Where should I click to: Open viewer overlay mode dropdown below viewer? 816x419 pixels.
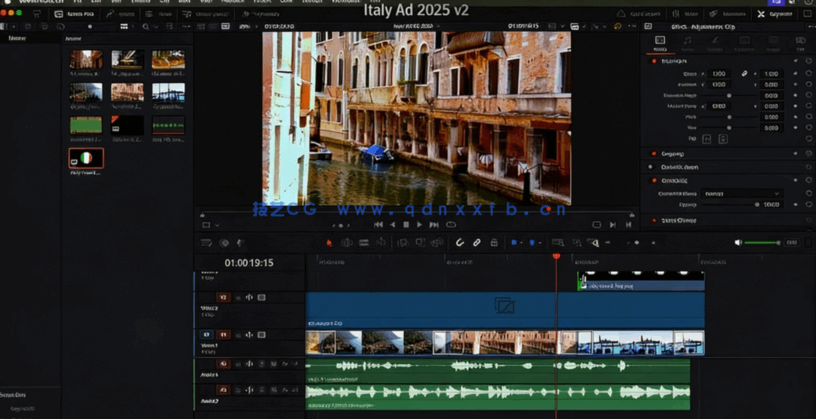[210, 225]
